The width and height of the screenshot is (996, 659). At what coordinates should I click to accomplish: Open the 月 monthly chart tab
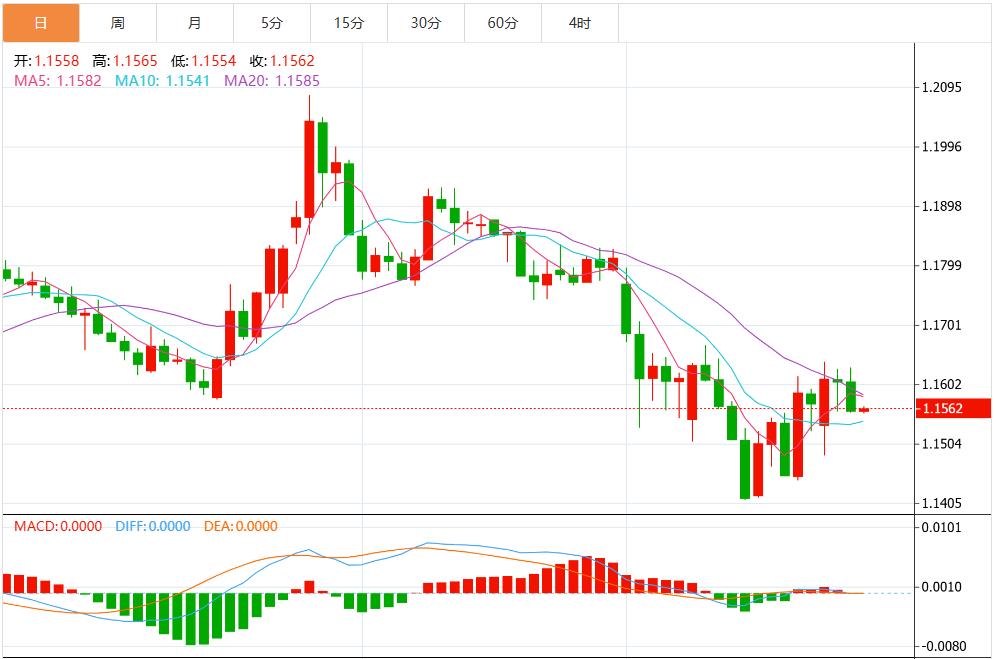(x=195, y=23)
